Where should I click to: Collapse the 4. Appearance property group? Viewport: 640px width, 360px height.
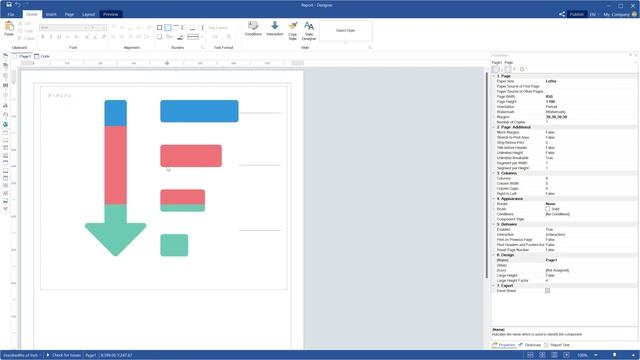tap(494, 199)
